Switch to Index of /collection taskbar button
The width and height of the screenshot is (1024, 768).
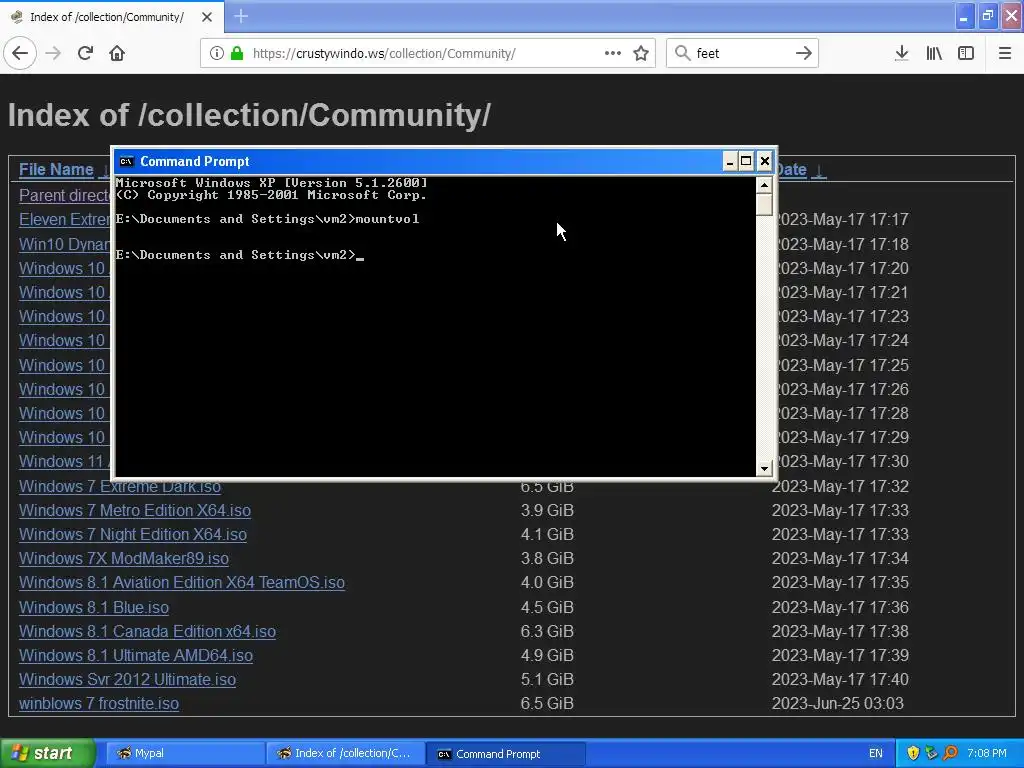click(x=345, y=754)
